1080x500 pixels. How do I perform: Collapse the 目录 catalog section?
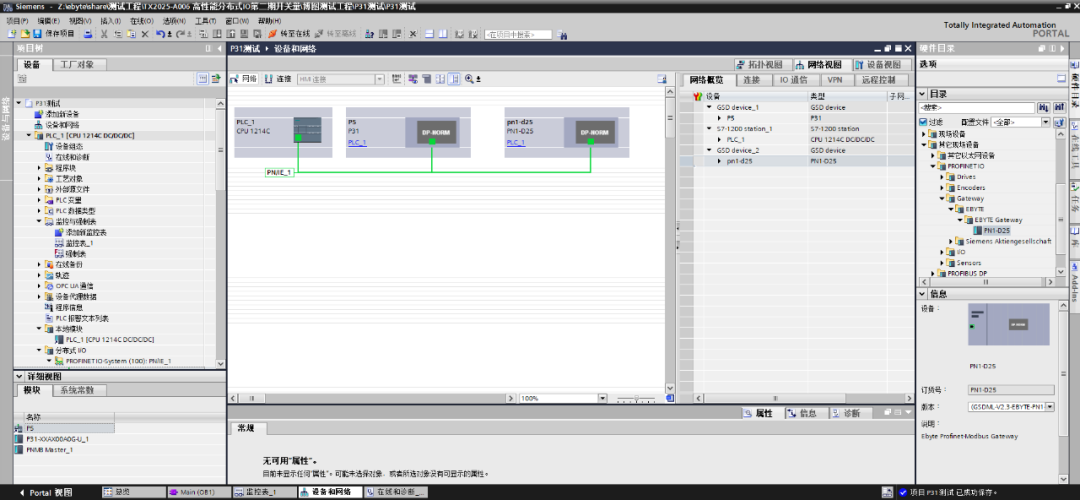923,94
